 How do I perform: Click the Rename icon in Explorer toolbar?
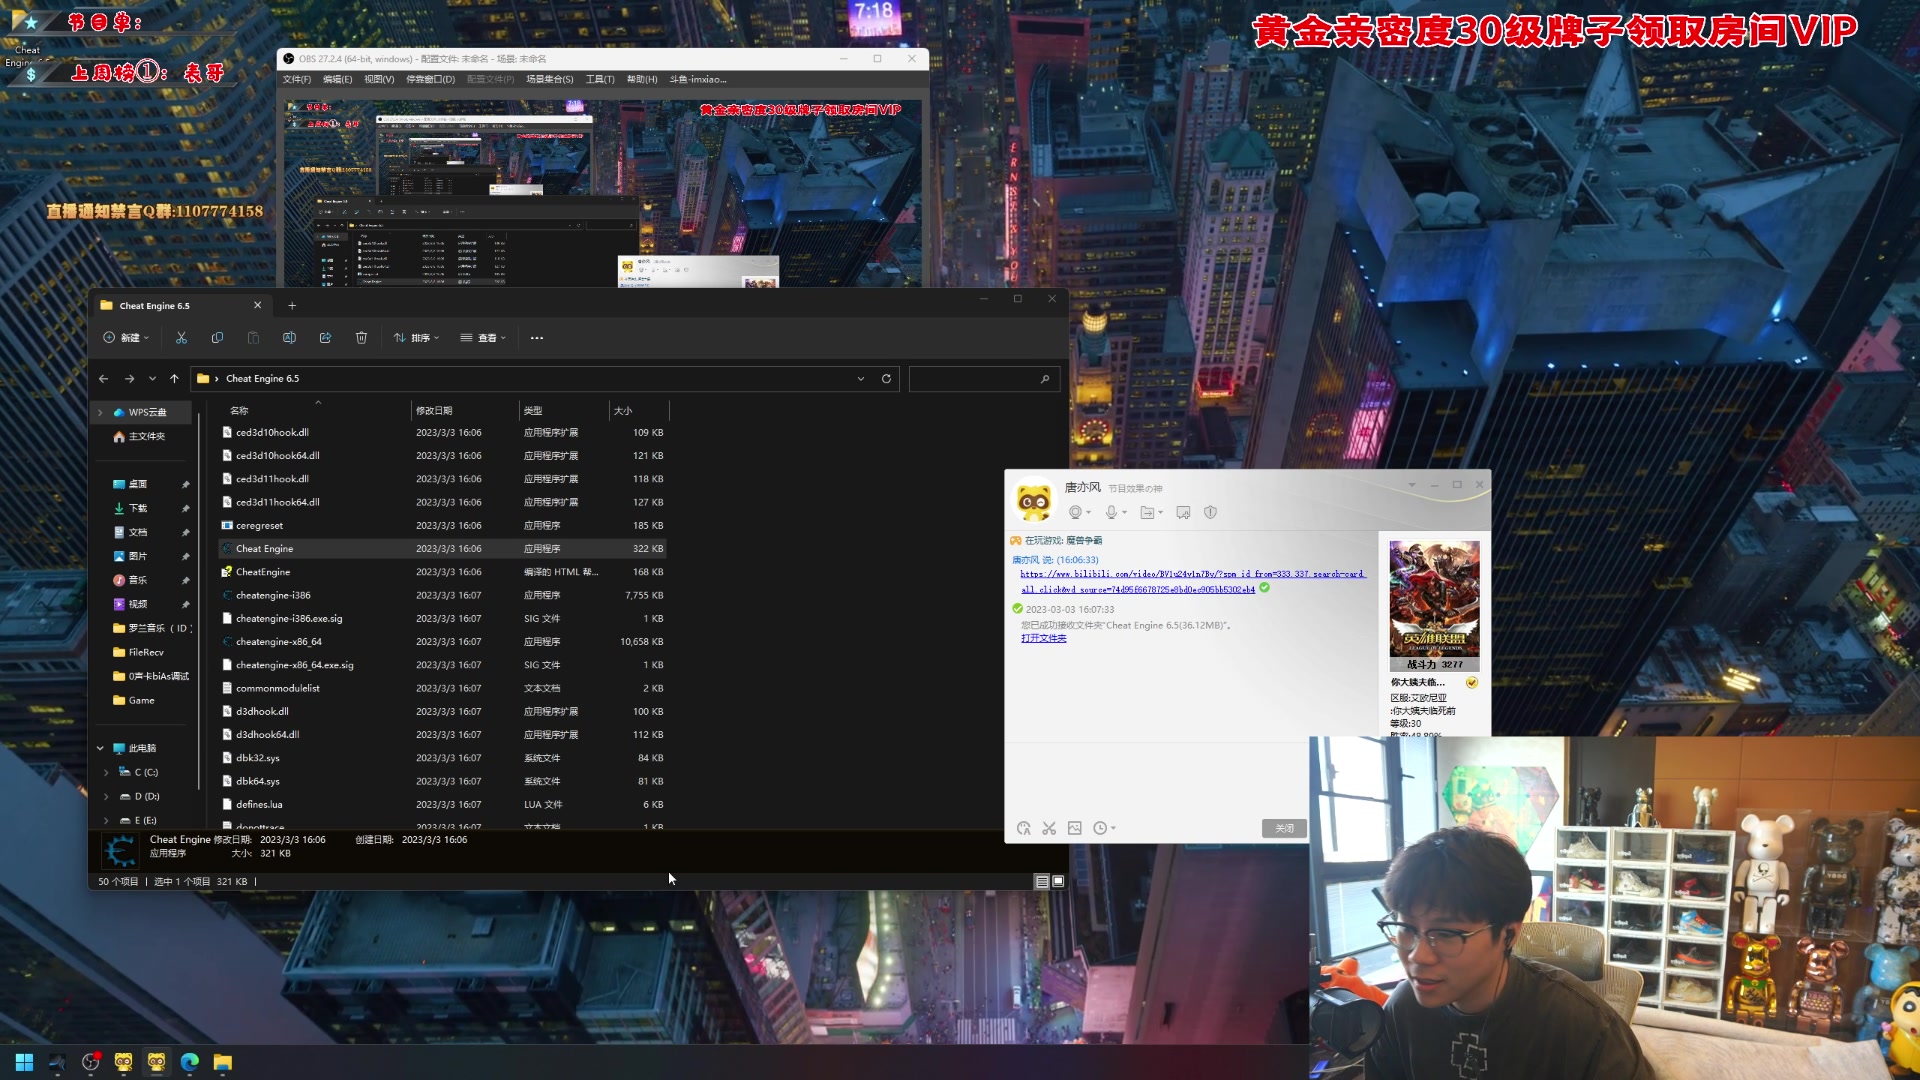pos(289,338)
